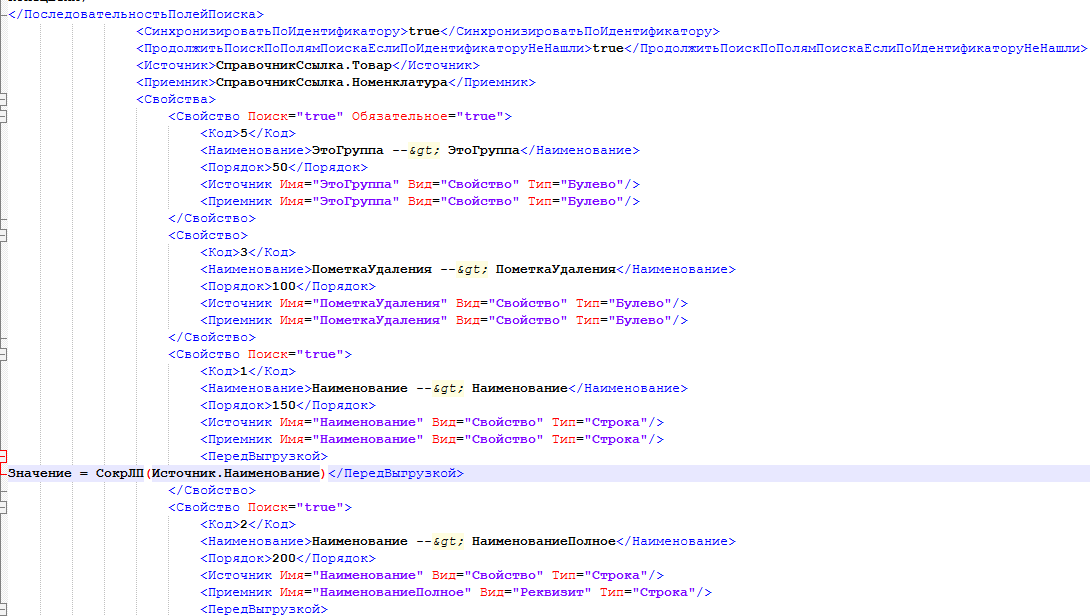The image size is (1090, 616).
Task: Click the code Значение = СокрЛП(Источник.Наименование)
Action: point(167,473)
